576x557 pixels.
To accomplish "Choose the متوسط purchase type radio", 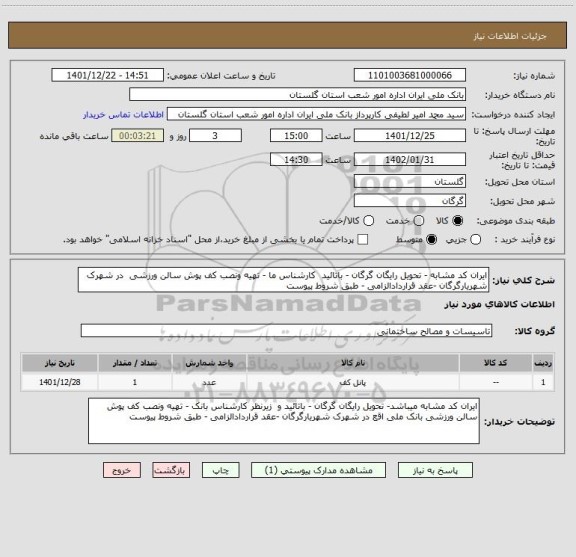I will pos(431,240).
